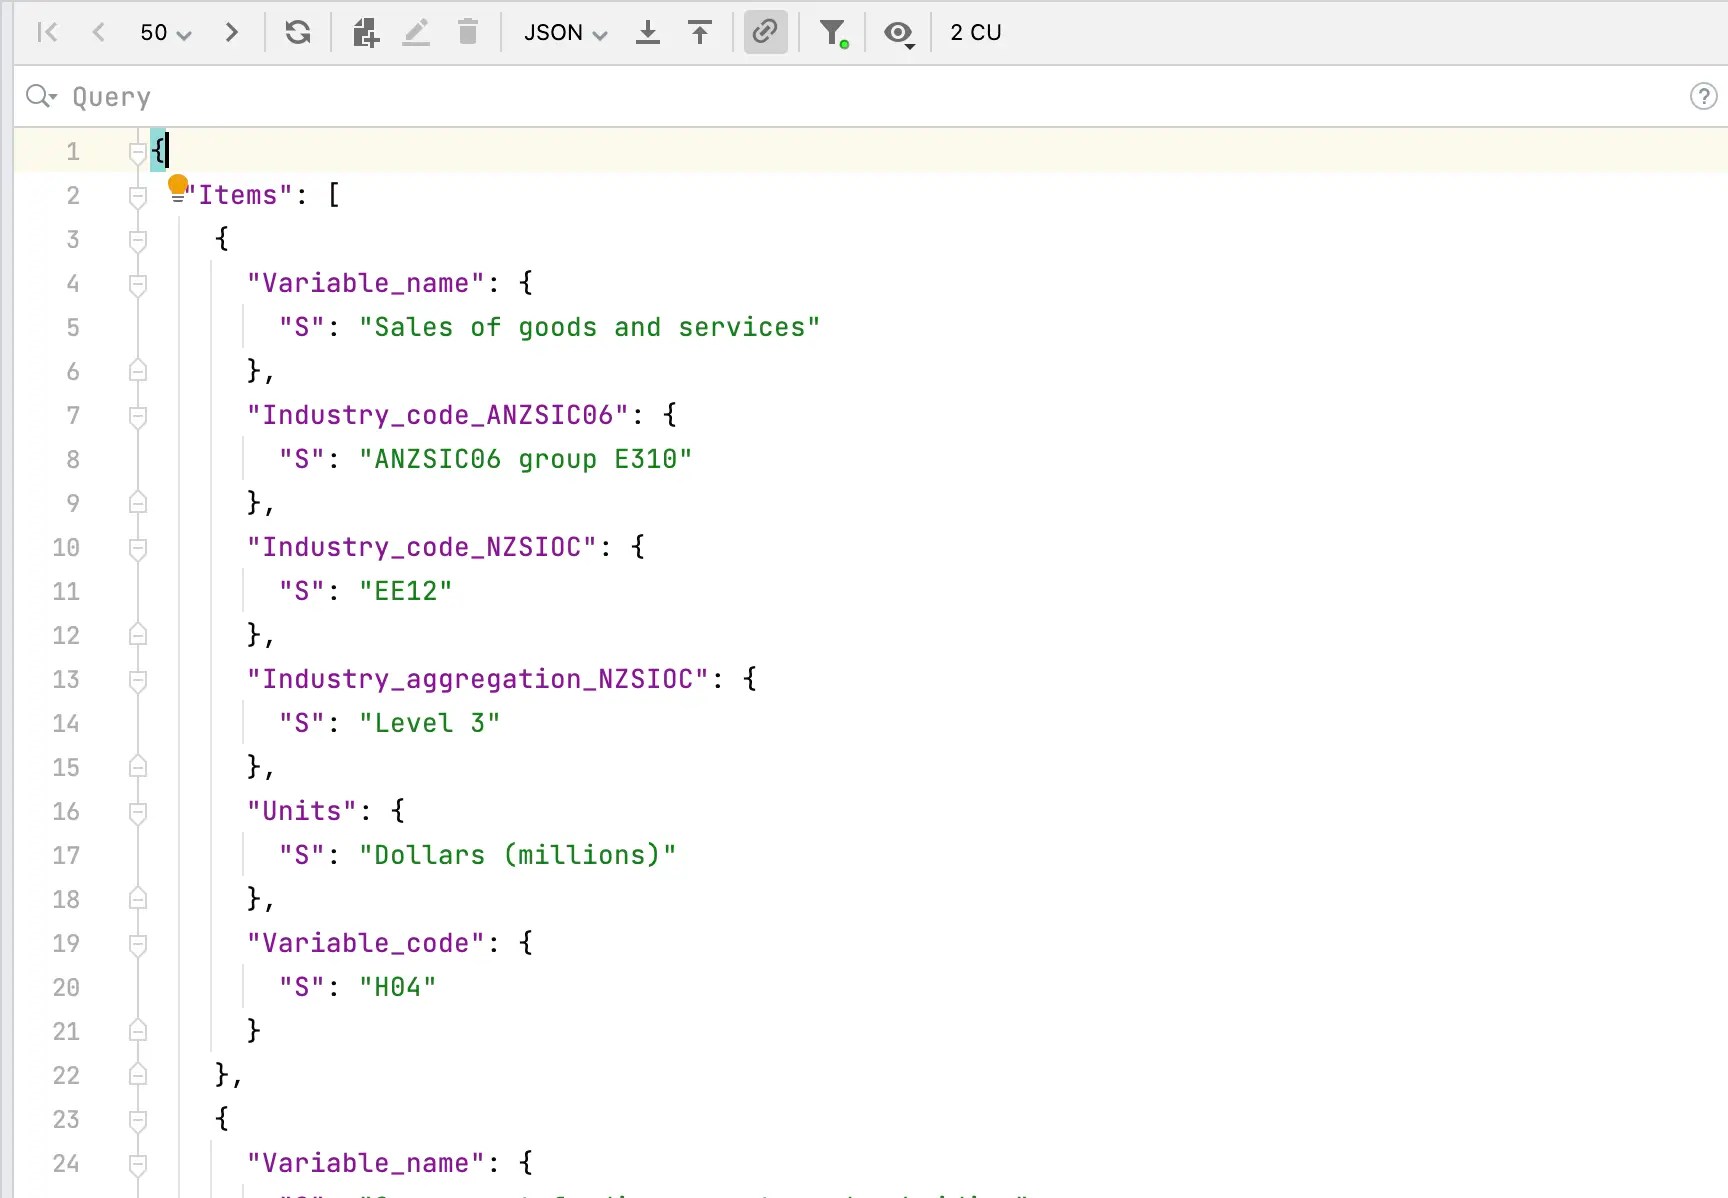Open query help with the question mark icon
The width and height of the screenshot is (1728, 1198).
[1703, 96]
